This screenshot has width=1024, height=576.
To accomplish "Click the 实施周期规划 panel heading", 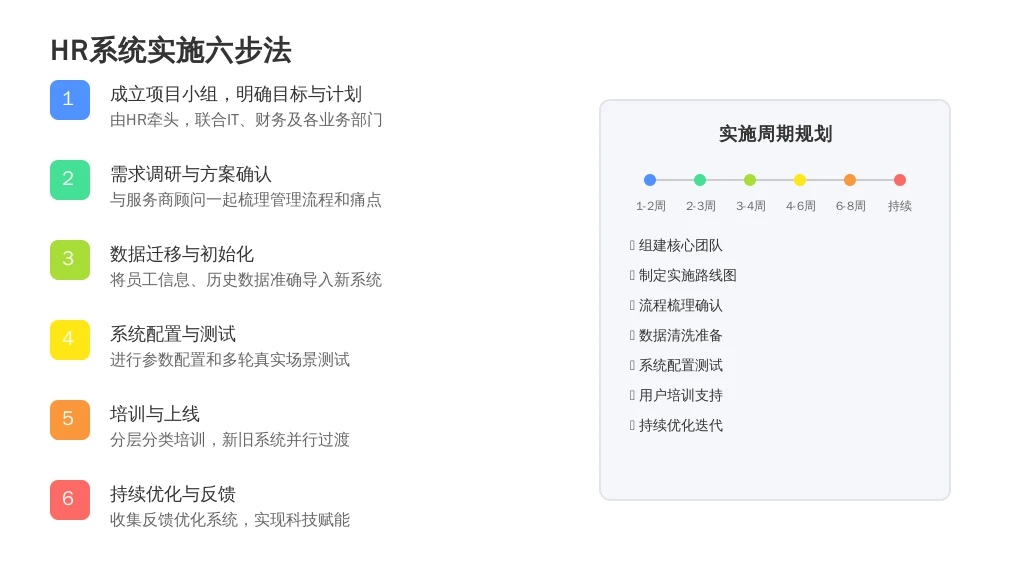I will [775, 134].
